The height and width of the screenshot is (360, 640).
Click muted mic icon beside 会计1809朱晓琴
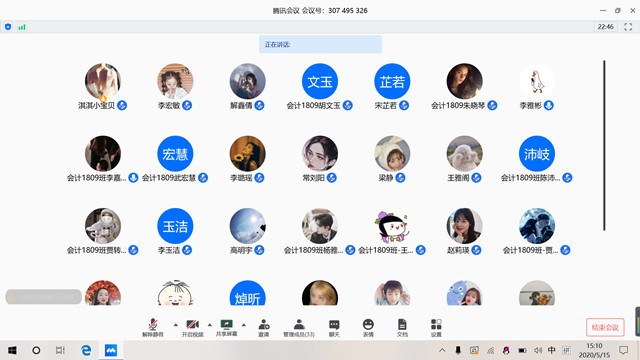coord(492,105)
